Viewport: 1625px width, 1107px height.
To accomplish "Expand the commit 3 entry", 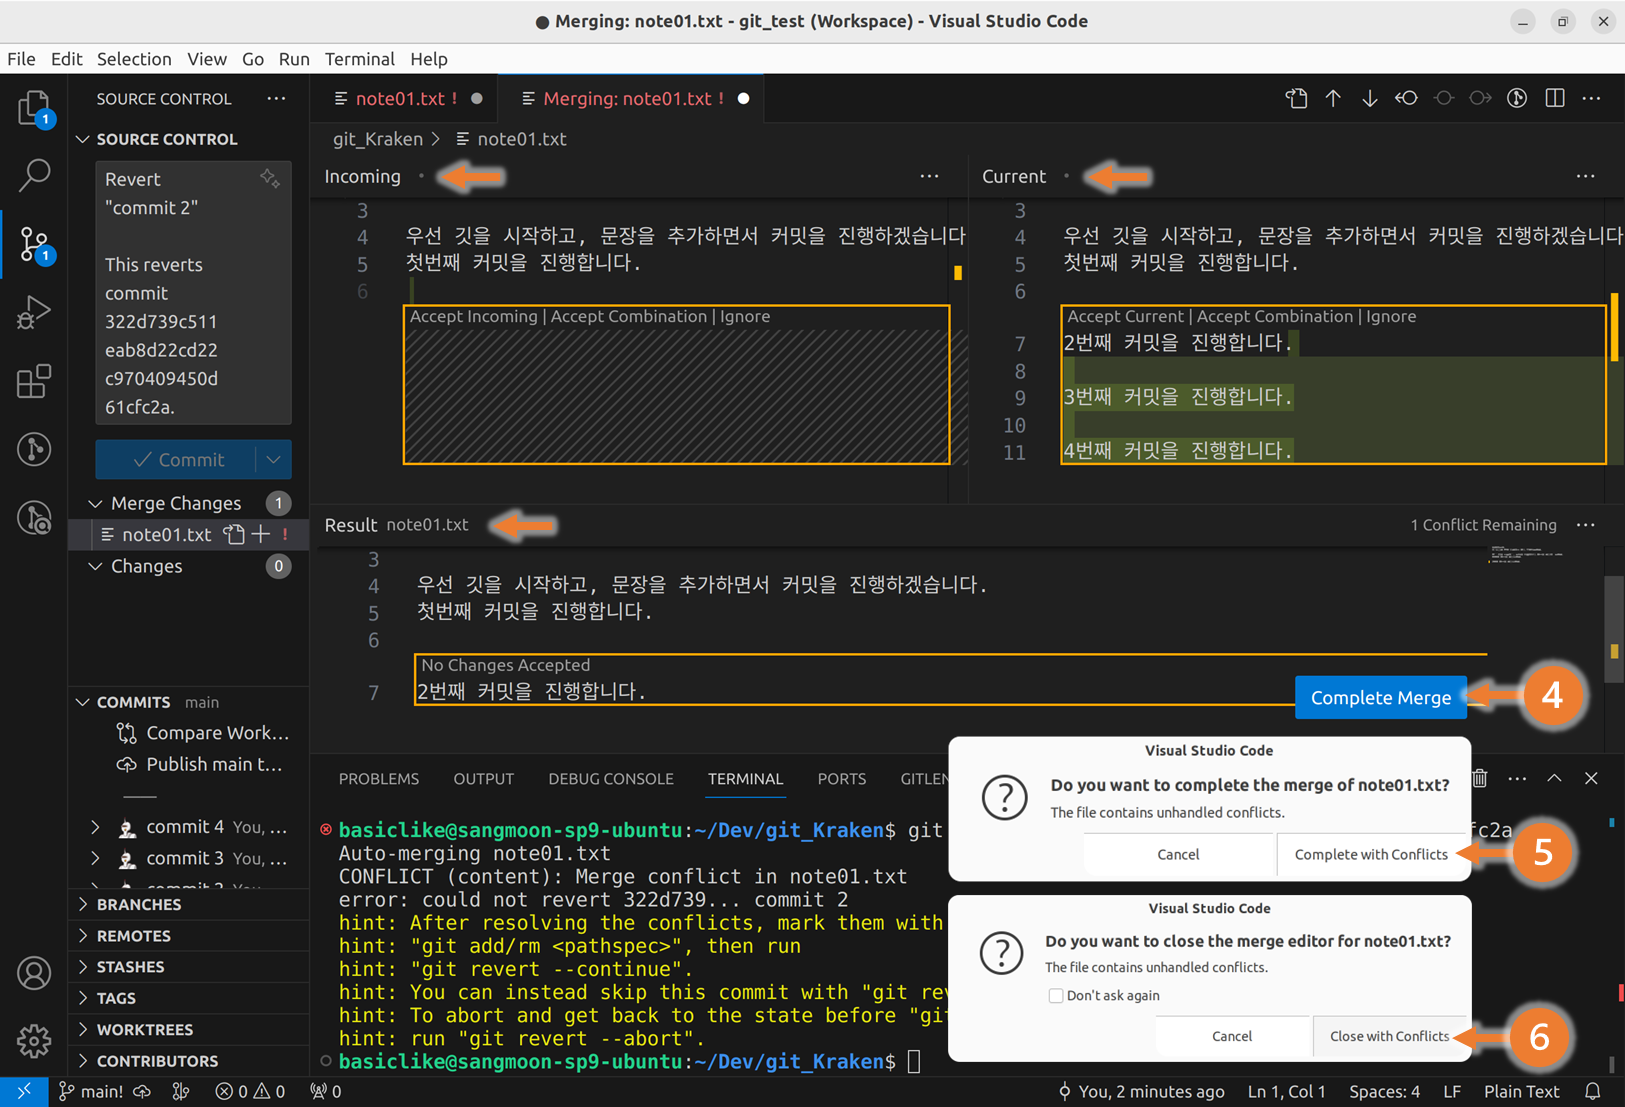I will [96, 858].
